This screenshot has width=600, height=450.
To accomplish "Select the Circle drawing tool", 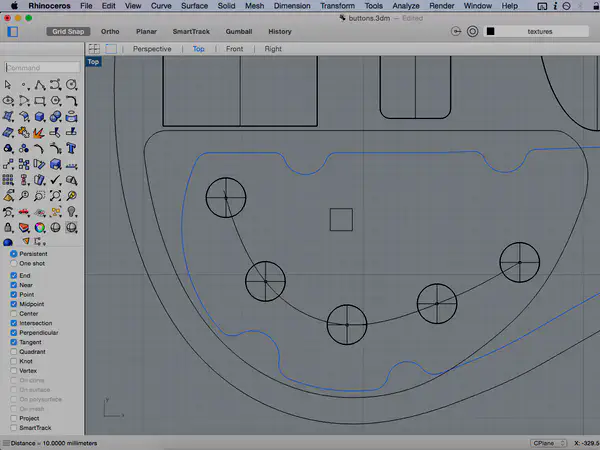I will coord(71,85).
